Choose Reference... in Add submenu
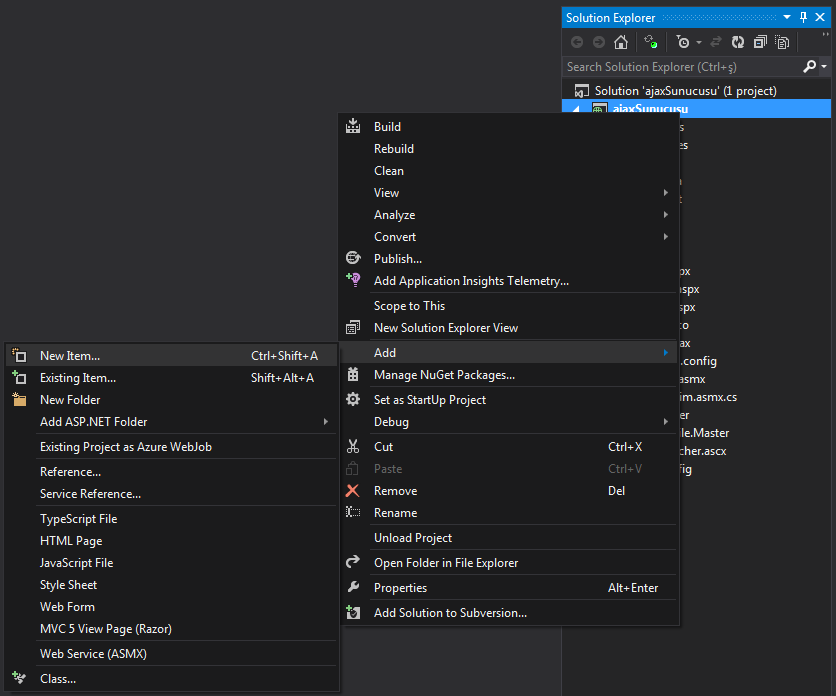836x696 pixels. coord(70,471)
